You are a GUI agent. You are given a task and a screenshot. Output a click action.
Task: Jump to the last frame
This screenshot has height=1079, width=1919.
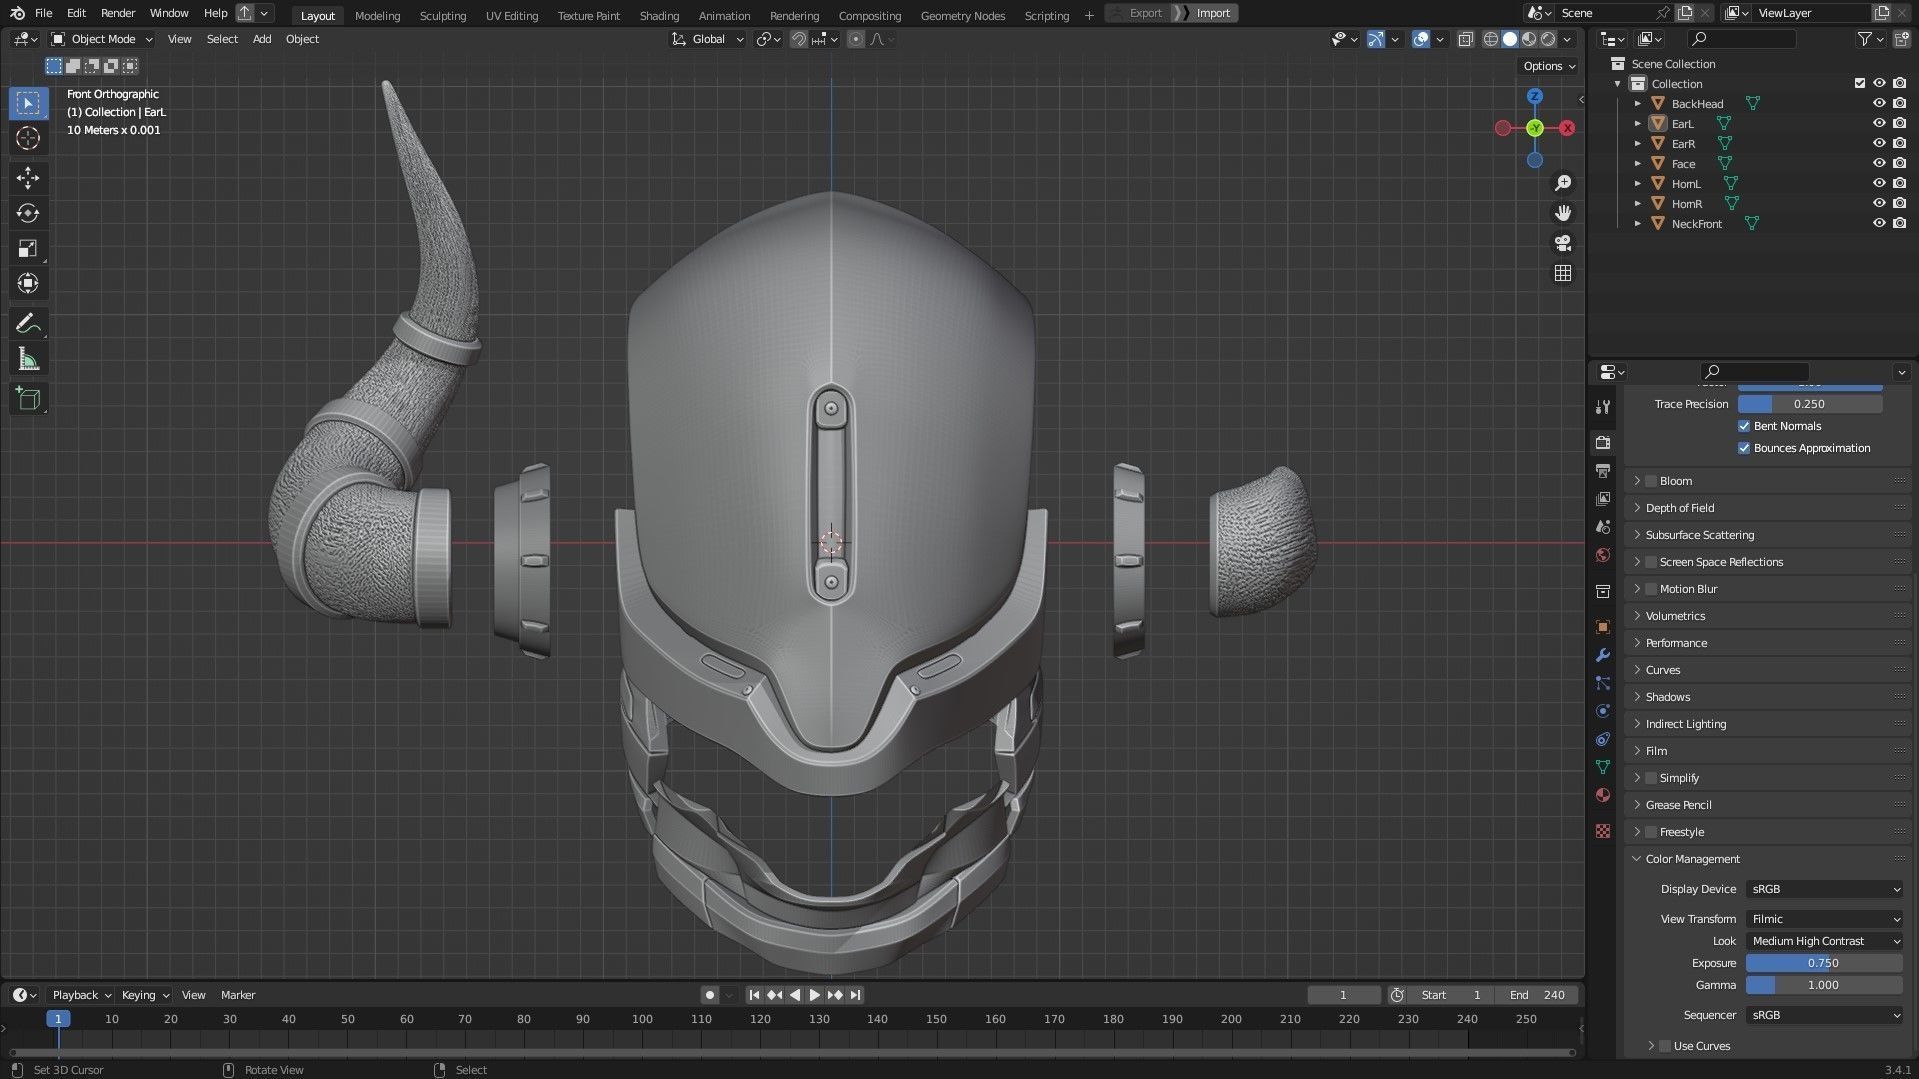click(855, 995)
